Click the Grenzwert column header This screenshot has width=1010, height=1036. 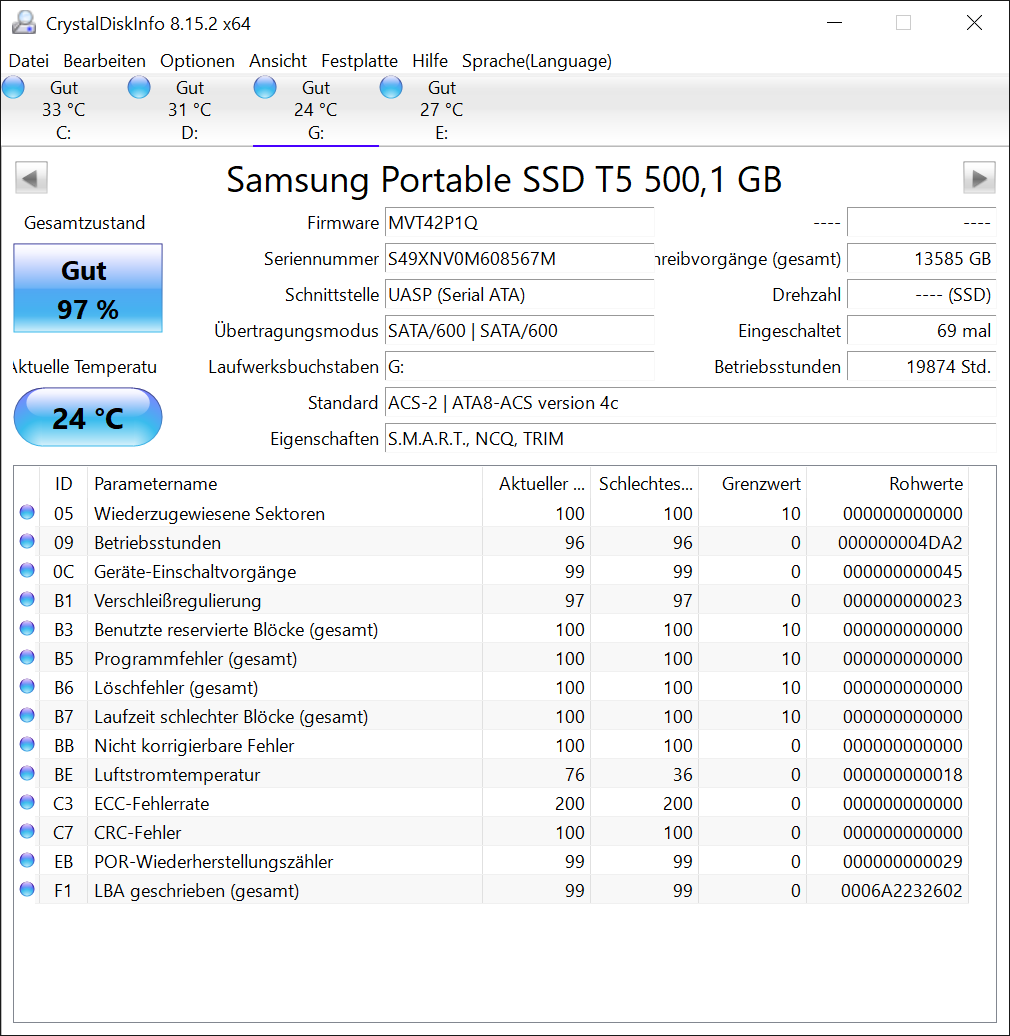752,484
